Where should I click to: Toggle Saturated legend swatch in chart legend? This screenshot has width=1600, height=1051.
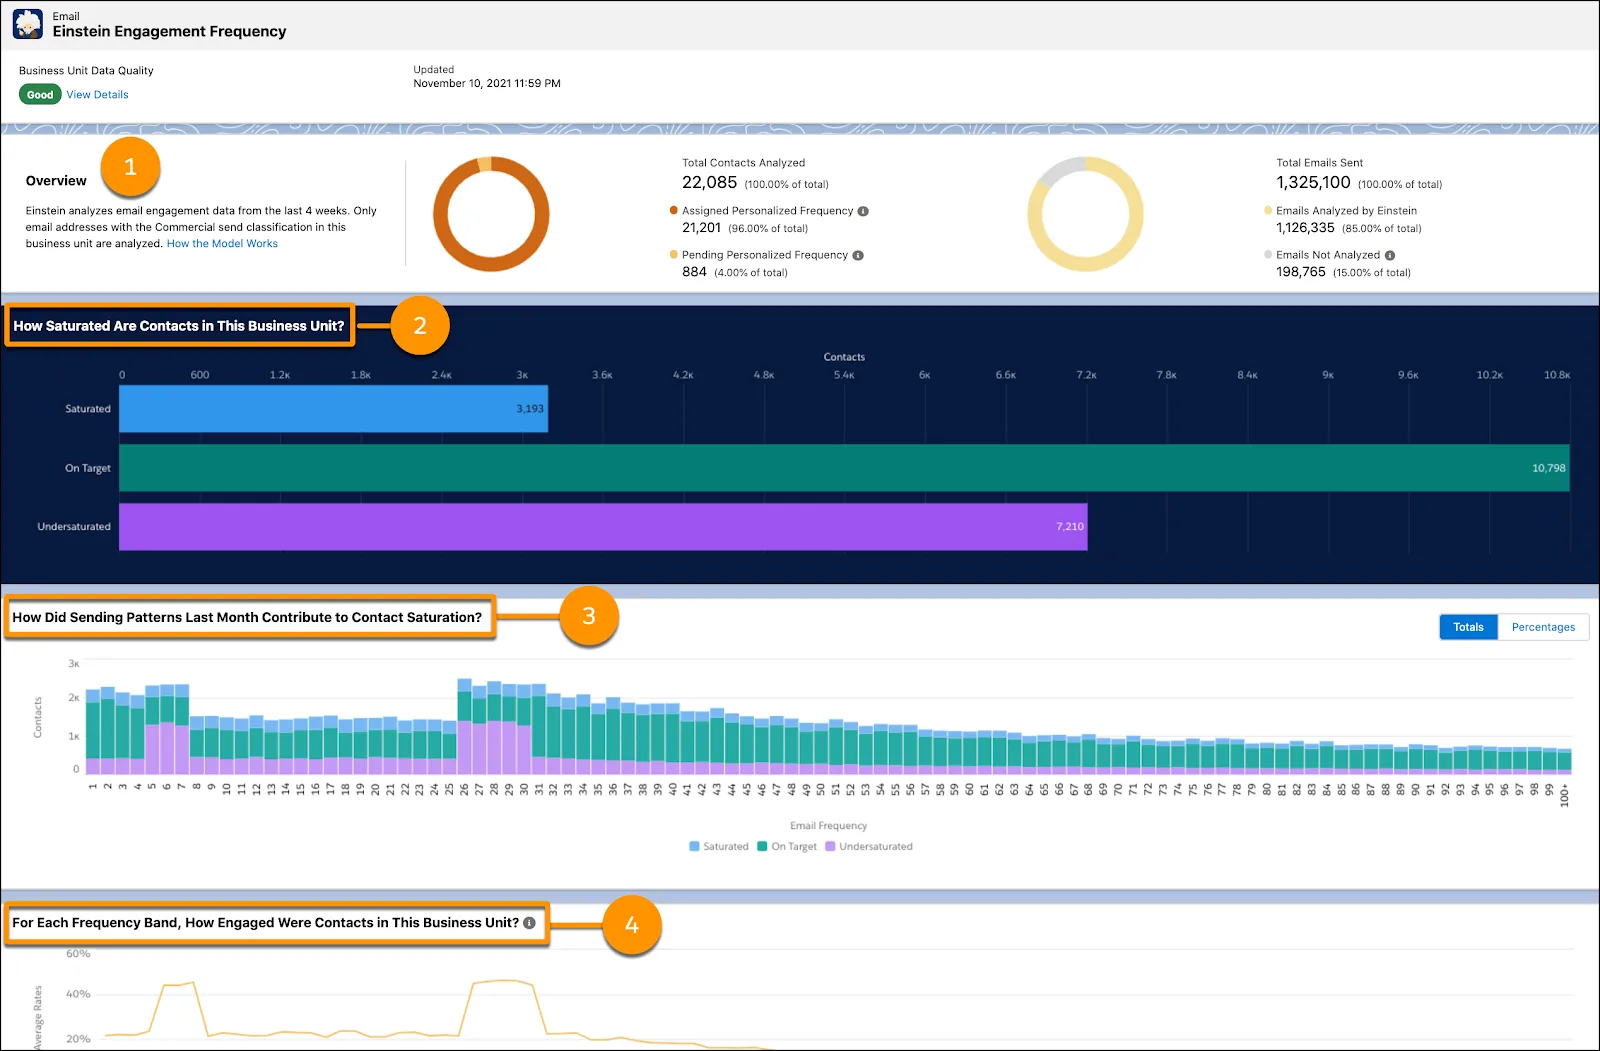694,847
